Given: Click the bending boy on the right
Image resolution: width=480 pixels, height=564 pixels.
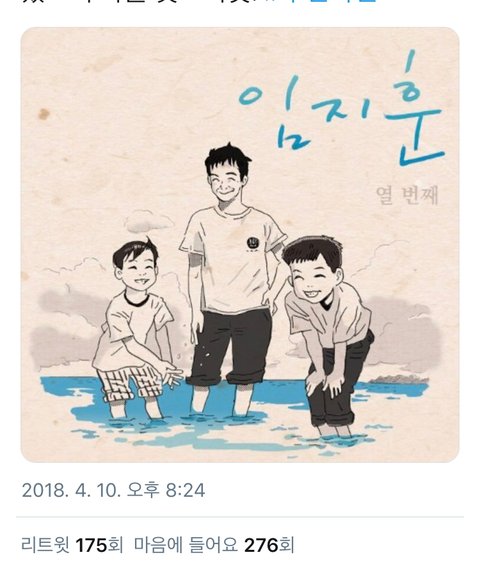Looking at the screenshot, I should click(x=327, y=333).
